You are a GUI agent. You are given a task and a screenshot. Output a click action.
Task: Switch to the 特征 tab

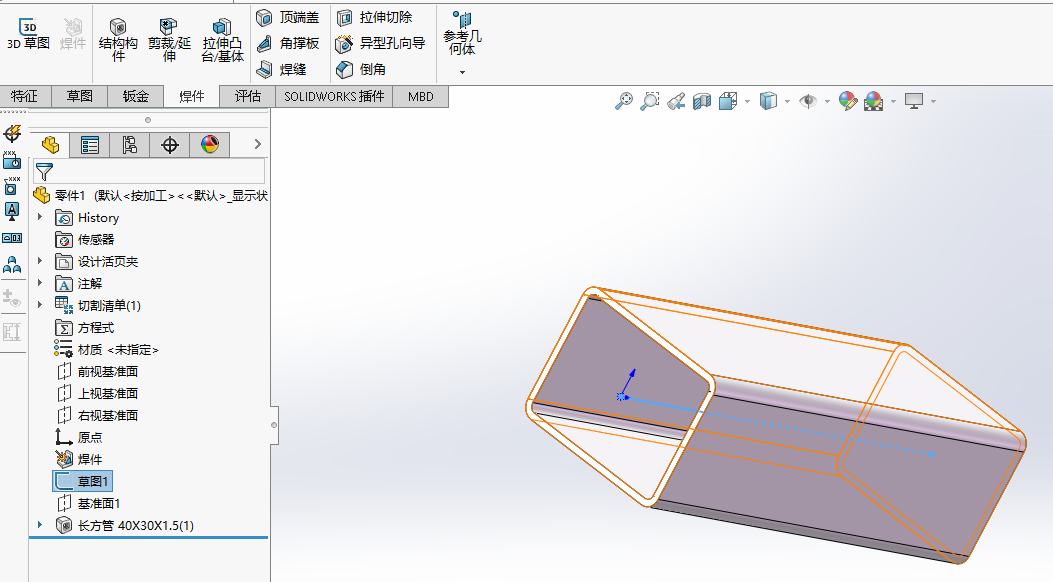pyautogui.click(x=25, y=97)
